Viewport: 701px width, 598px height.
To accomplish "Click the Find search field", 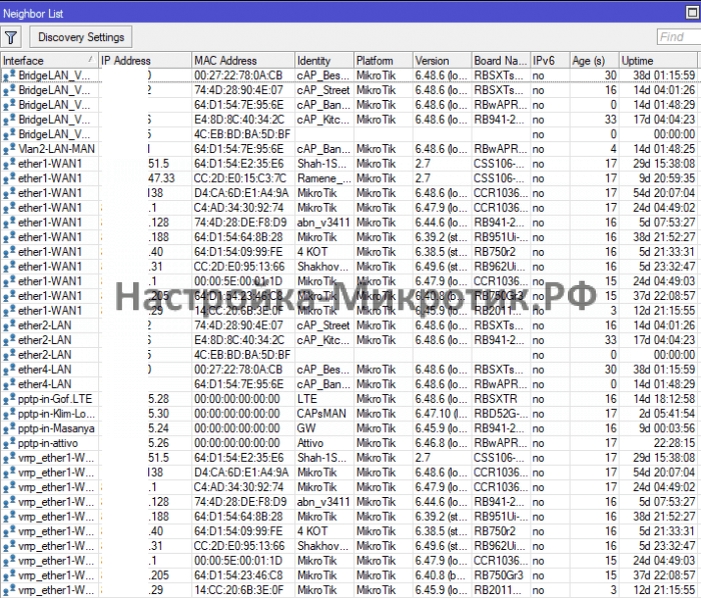I will (679, 37).
